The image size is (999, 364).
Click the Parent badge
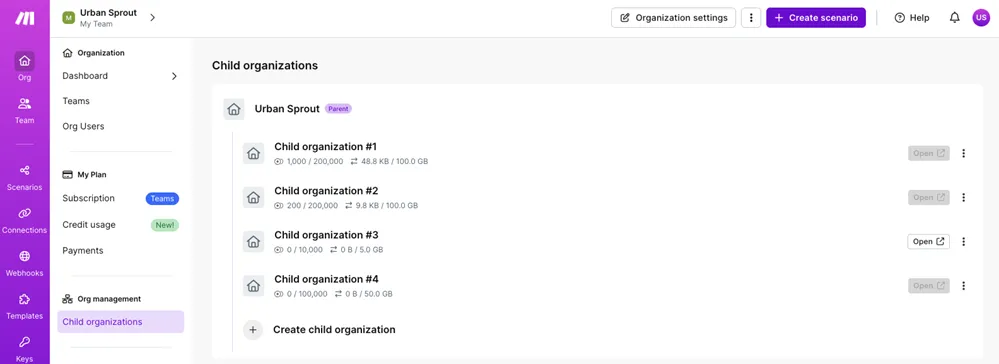(338, 109)
